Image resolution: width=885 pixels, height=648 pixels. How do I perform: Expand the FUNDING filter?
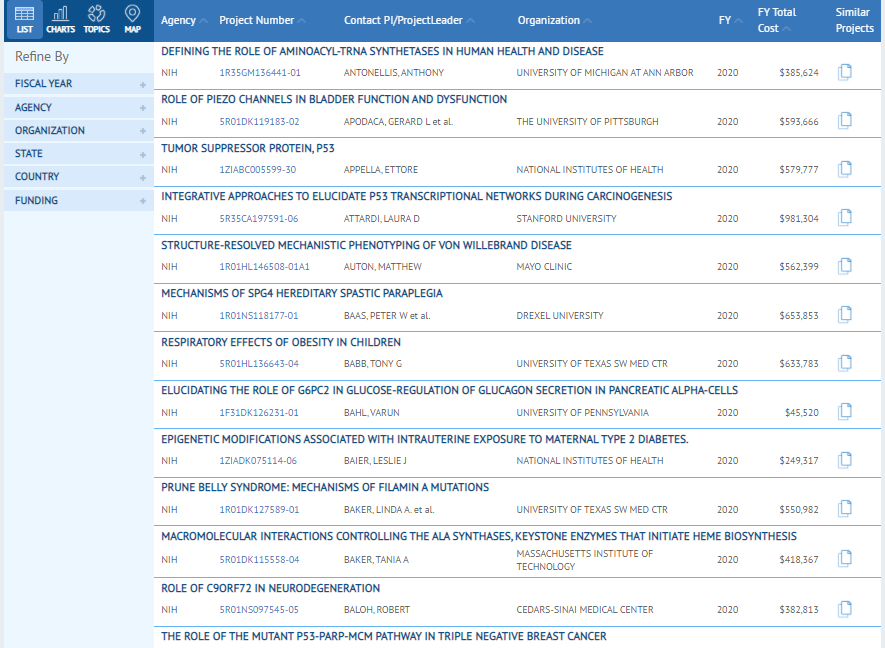click(x=78, y=200)
